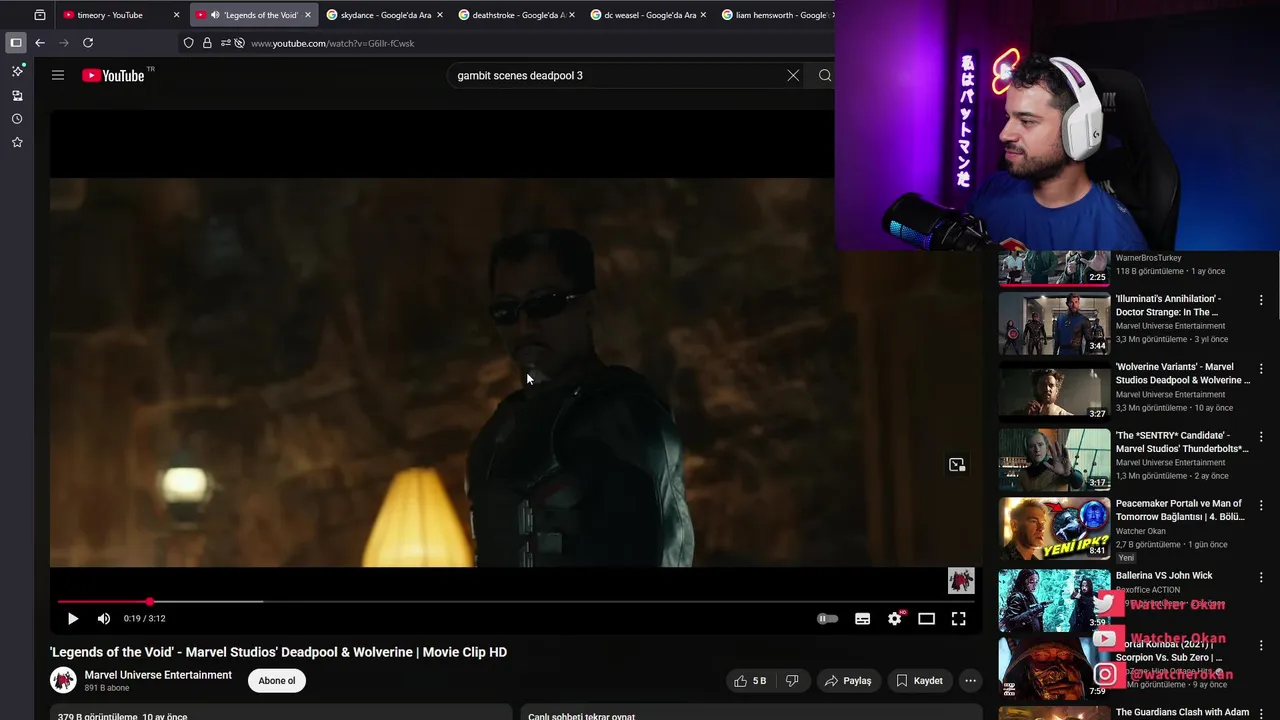The width and height of the screenshot is (1280, 720).
Task: Go back to the previous page
Action: pyautogui.click(x=40, y=43)
